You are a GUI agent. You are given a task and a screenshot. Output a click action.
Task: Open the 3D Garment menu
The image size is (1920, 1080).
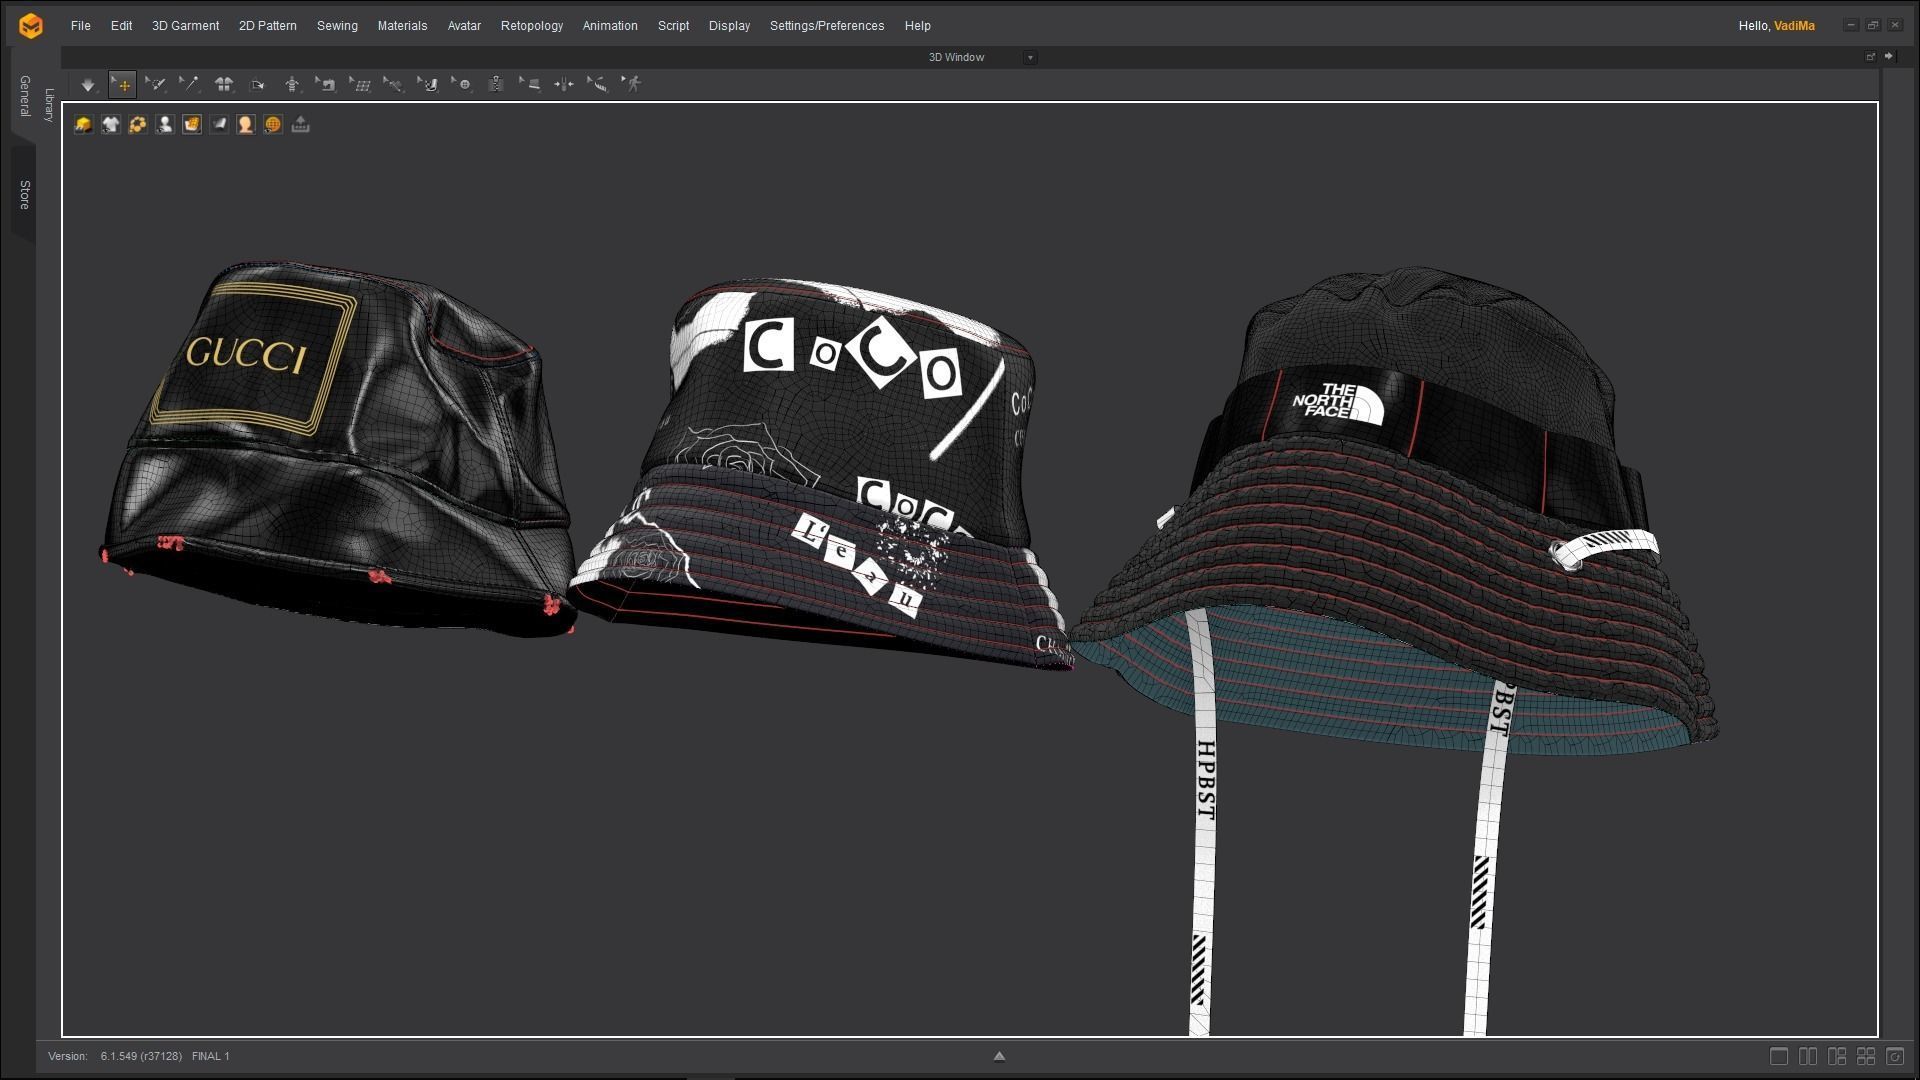(x=185, y=26)
